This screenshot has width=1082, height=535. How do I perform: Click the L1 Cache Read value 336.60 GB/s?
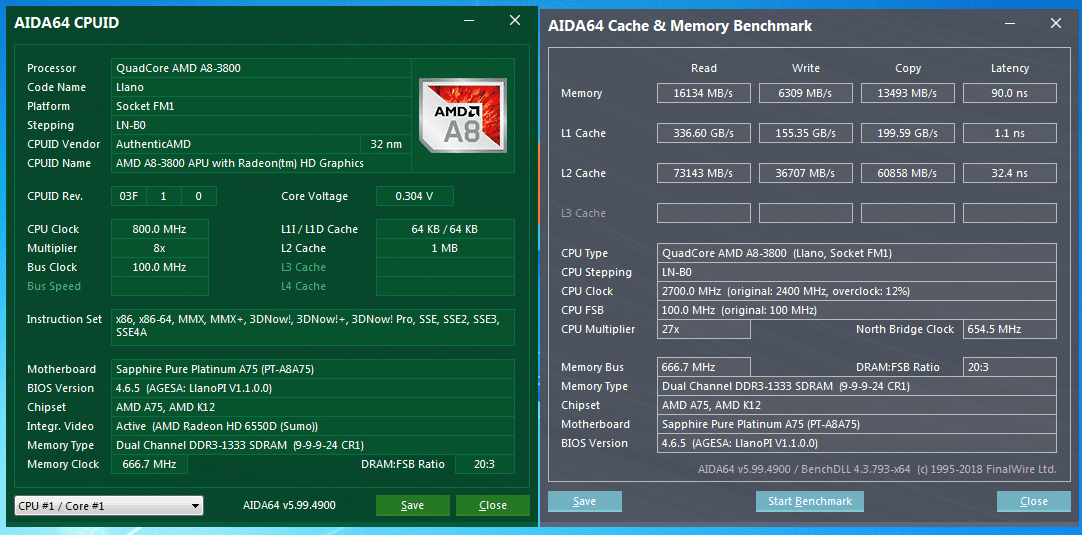pos(704,133)
